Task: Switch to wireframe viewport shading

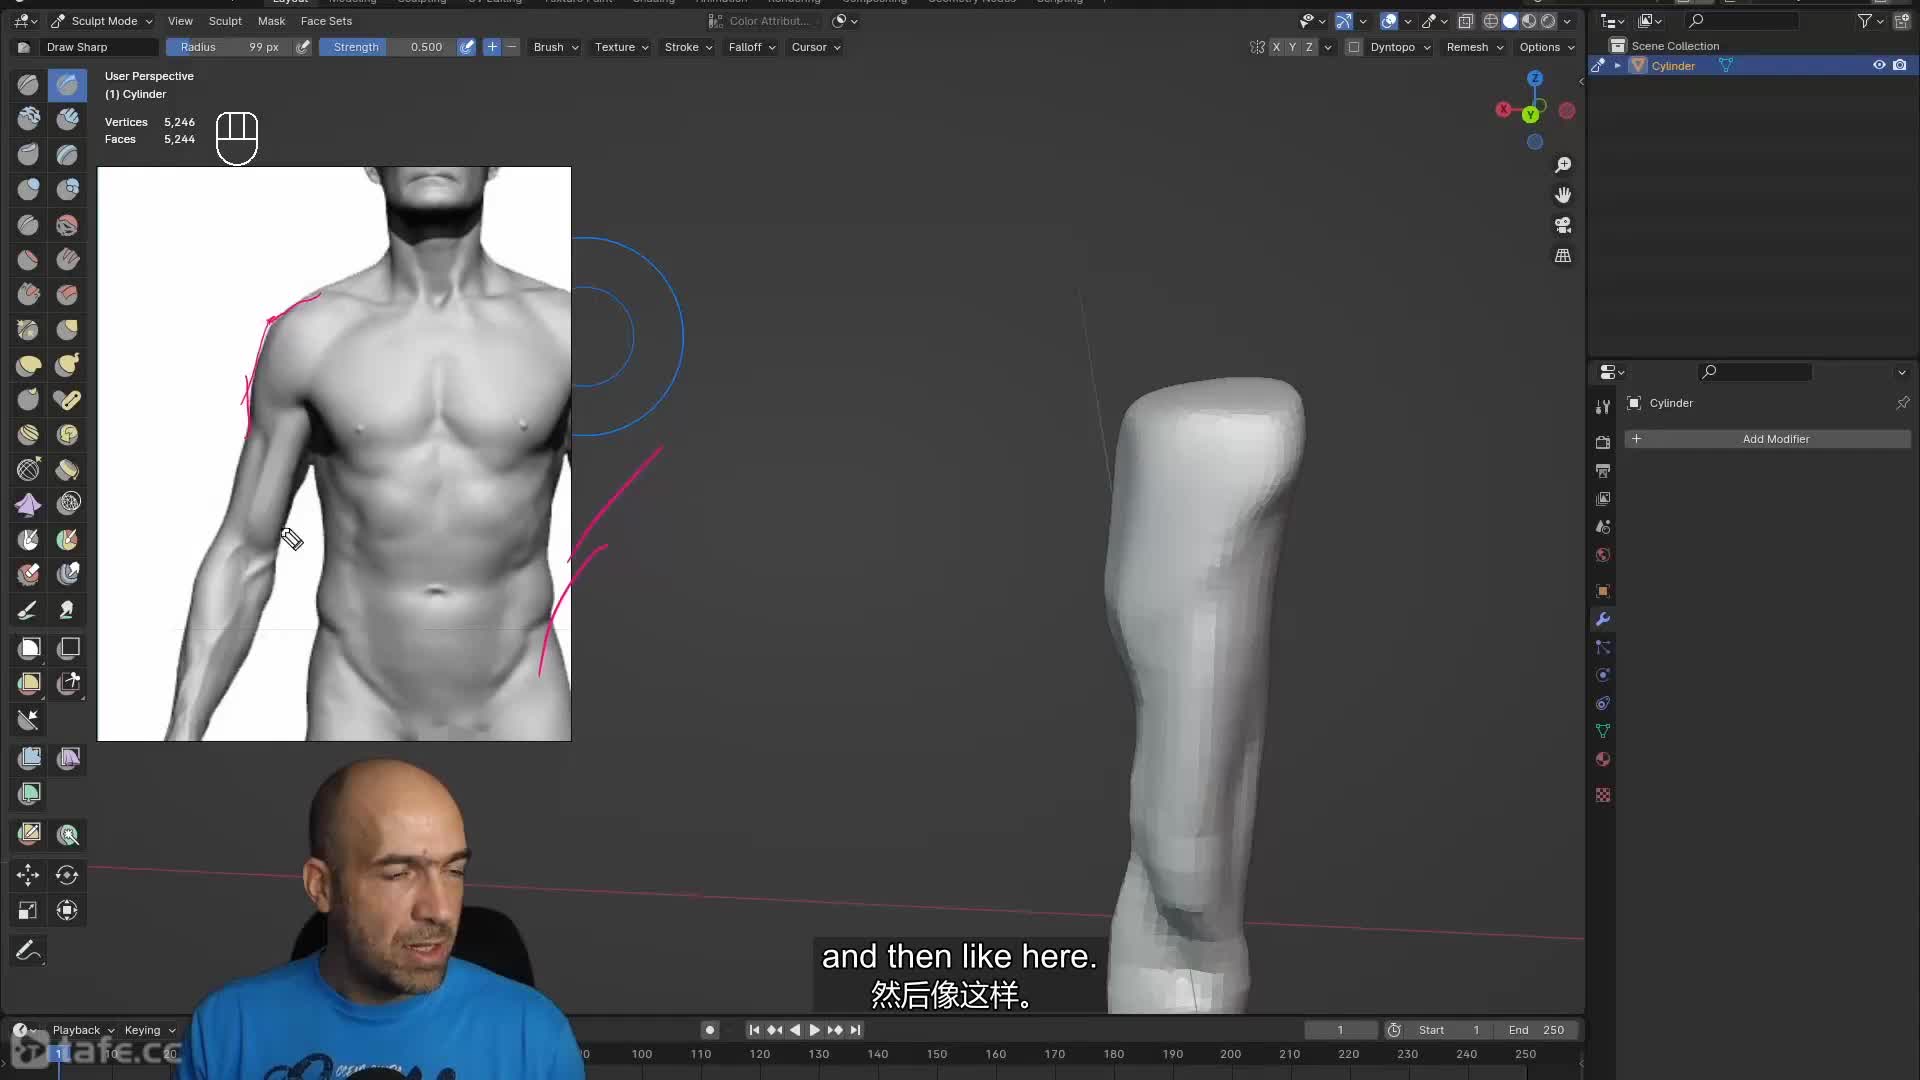Action: coord(1491,21)
